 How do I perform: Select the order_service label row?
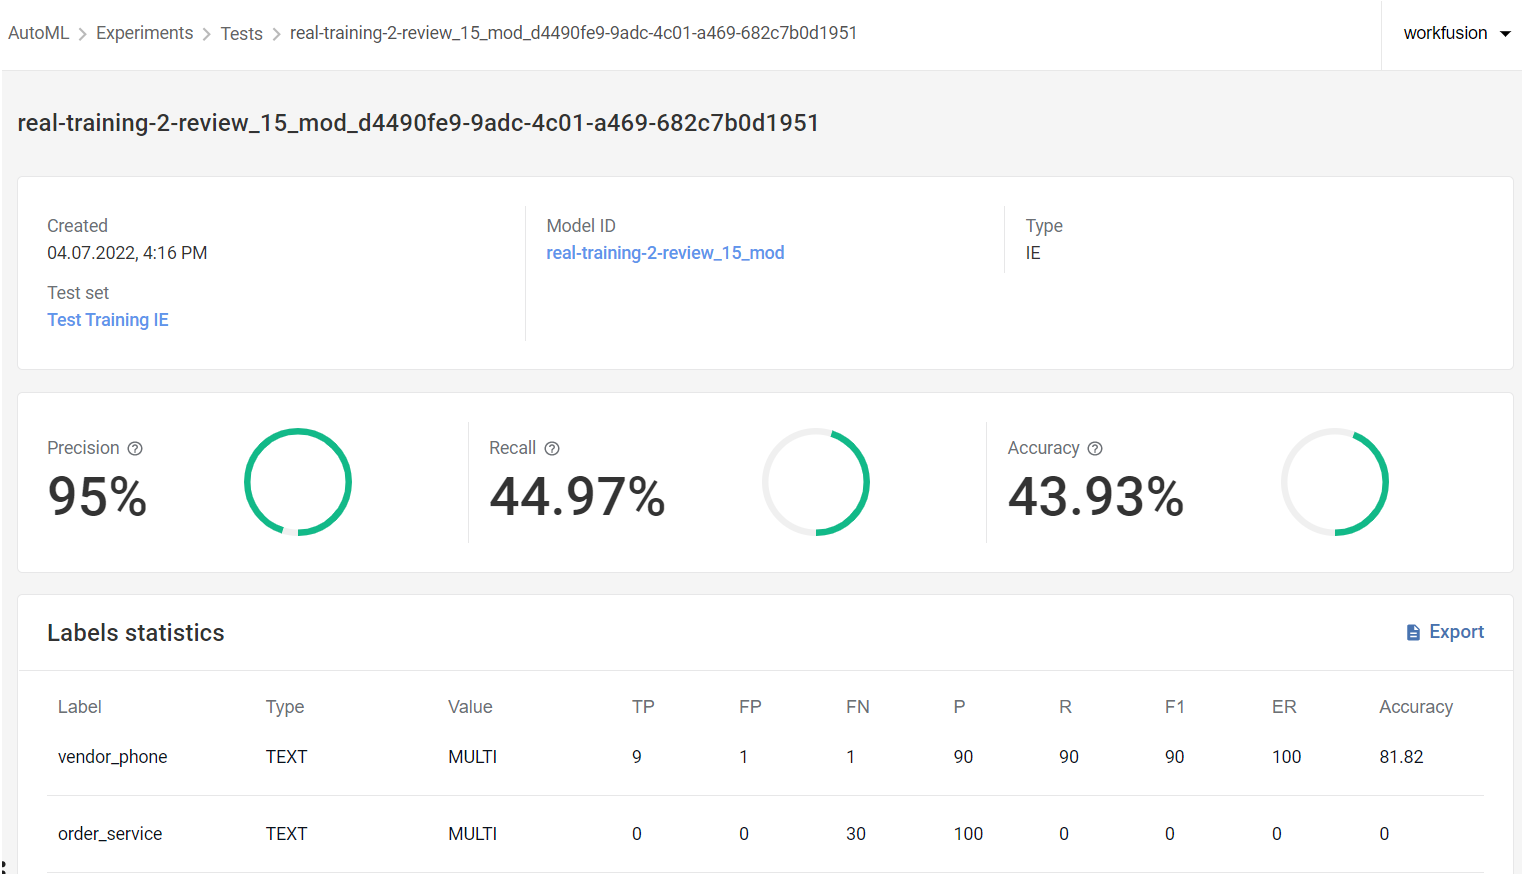[x=765, y=834]
